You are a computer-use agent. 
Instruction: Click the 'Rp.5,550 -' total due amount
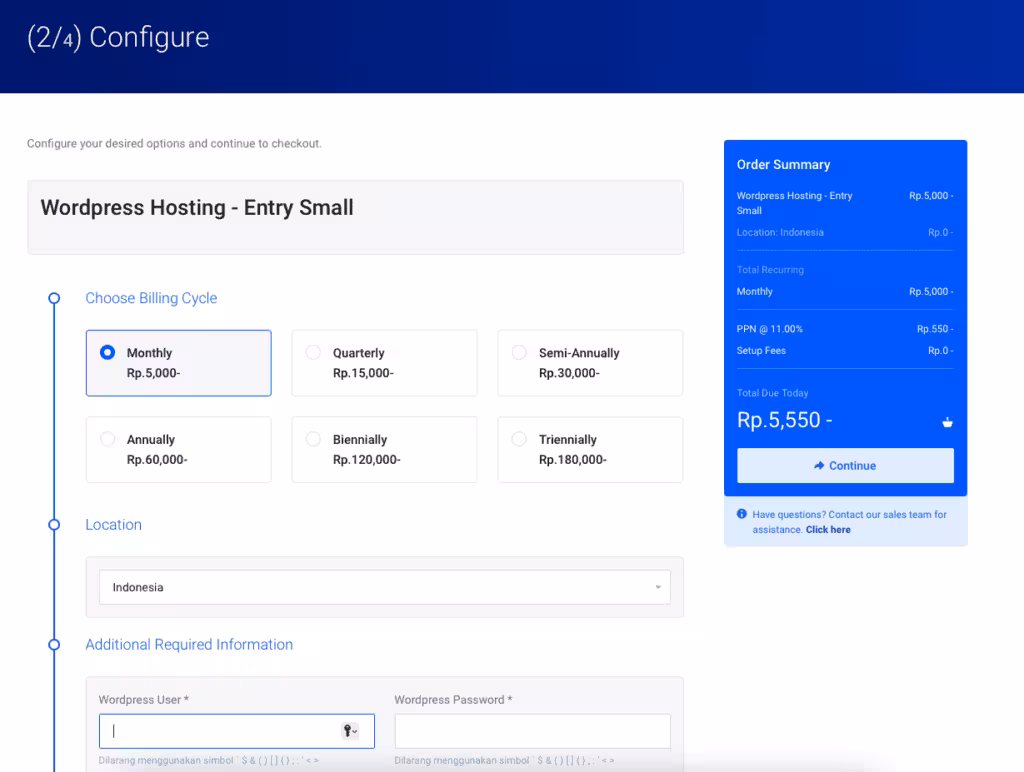tap(784, 420)
